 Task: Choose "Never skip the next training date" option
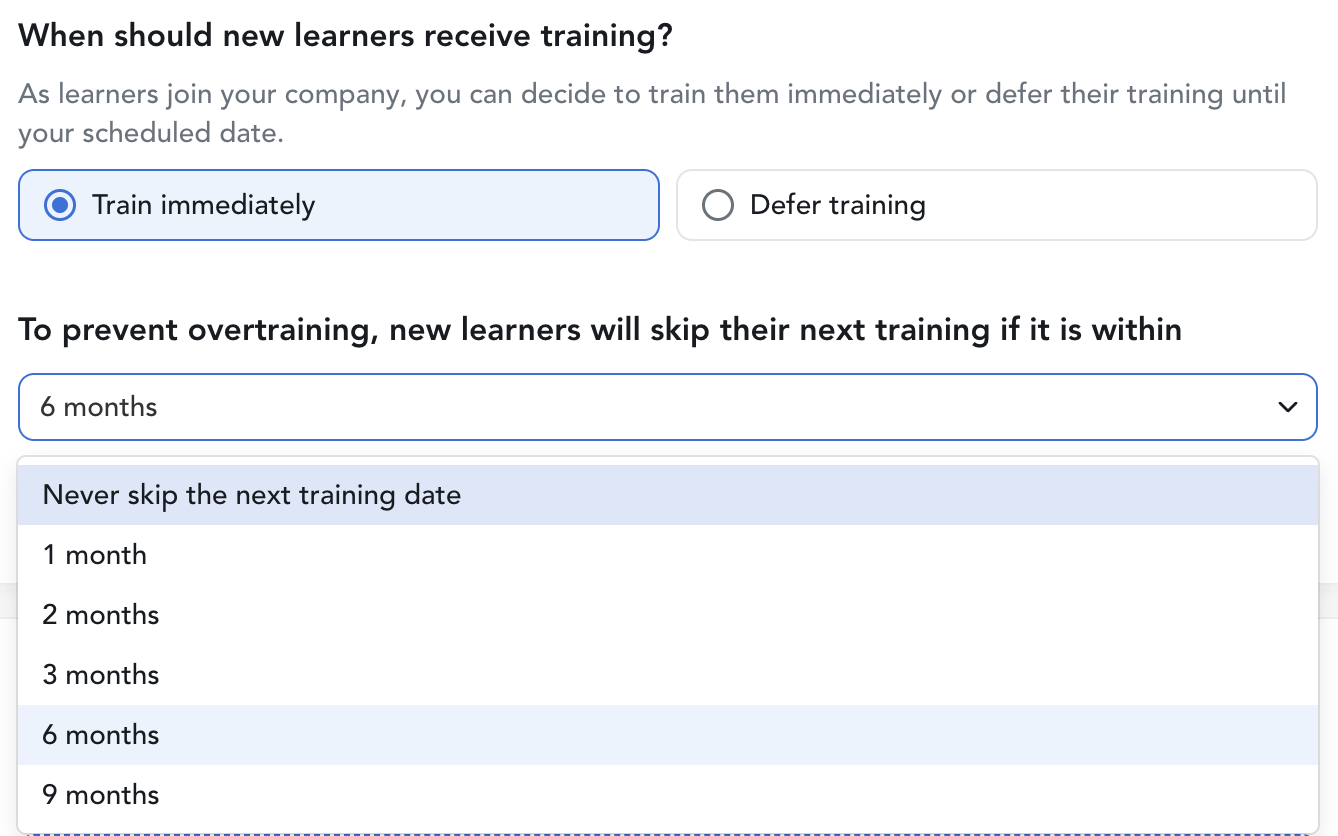pyautogui.click(x=252, y=495)
